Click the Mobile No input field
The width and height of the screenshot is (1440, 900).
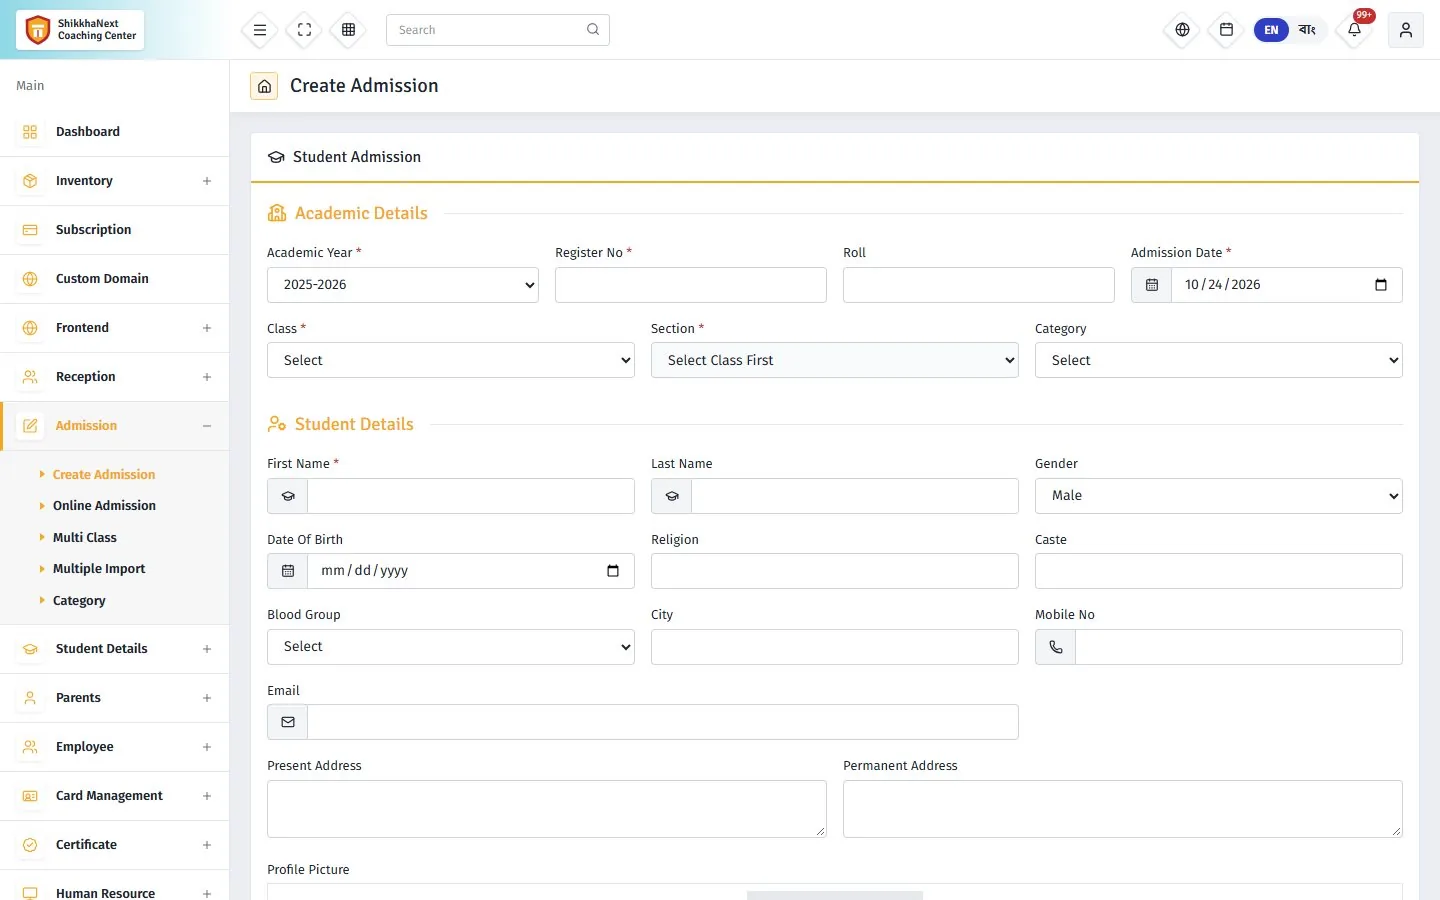tap(1239, 647)
